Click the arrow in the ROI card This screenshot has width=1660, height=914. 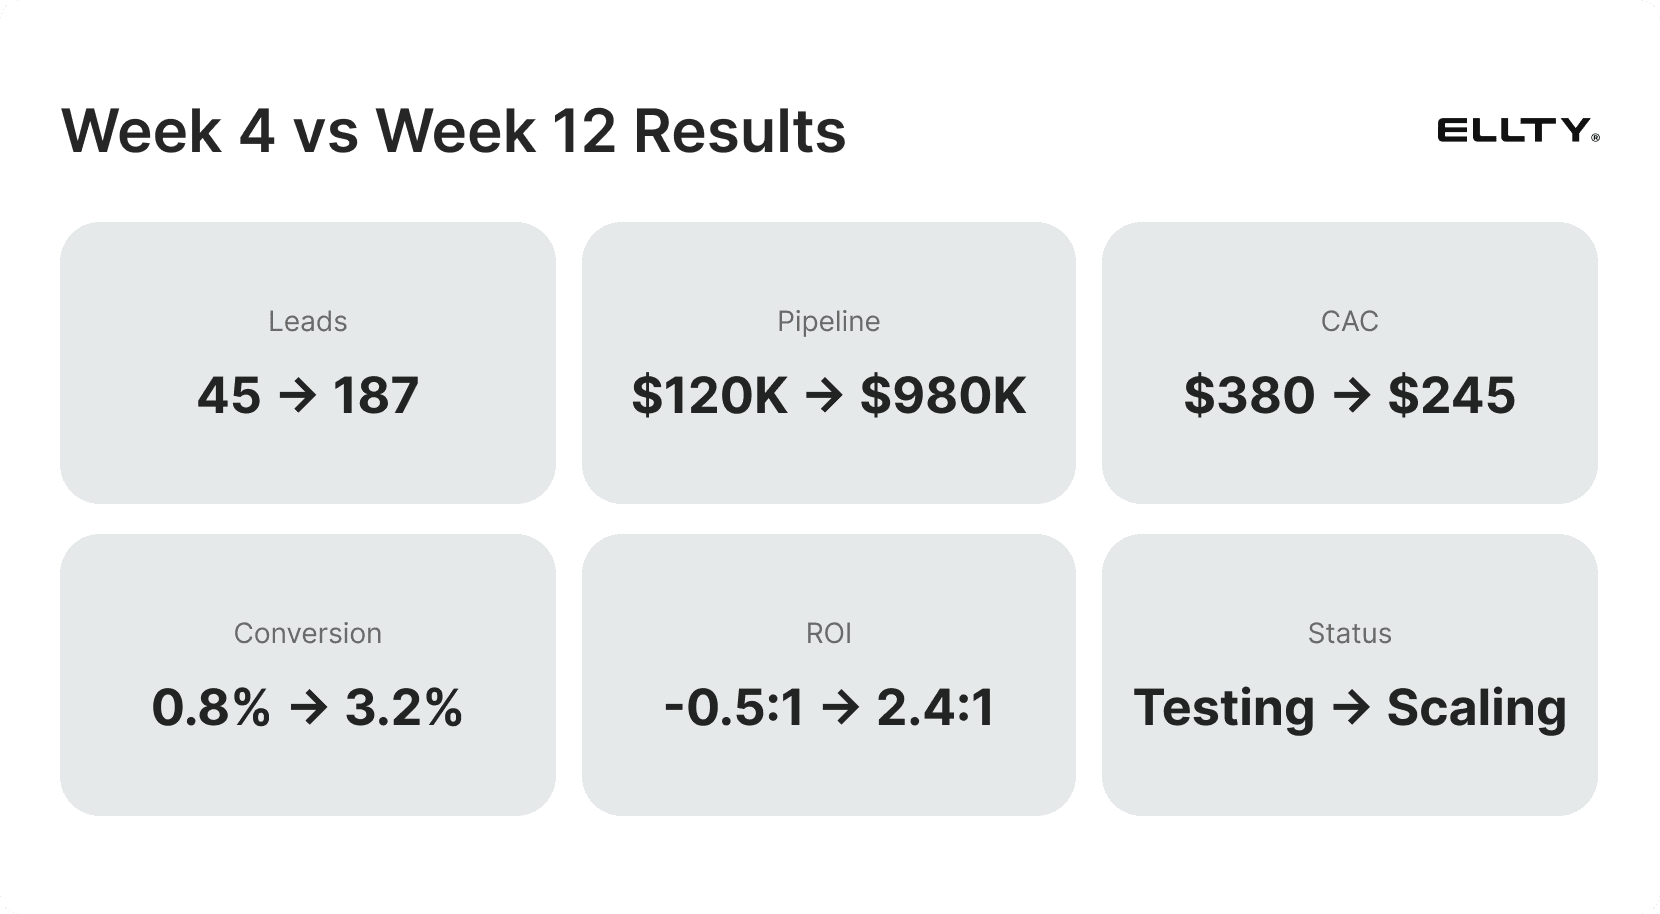coord(841,708)
